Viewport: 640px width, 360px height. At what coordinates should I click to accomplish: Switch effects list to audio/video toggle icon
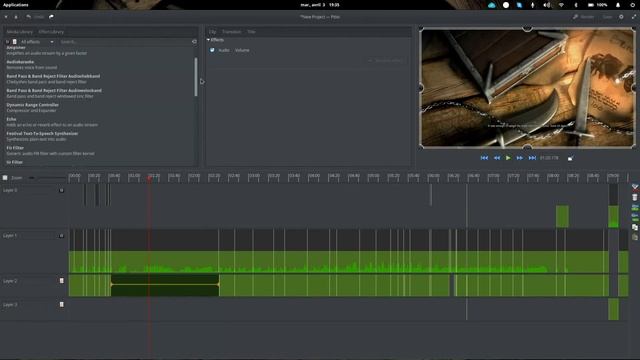tap(15, 42)
